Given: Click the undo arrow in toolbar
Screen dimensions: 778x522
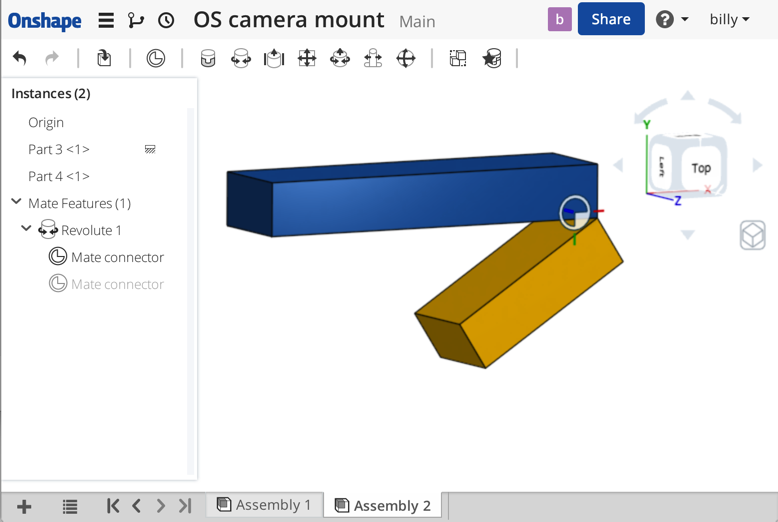Looking at the screenshot, I should 19,59.
